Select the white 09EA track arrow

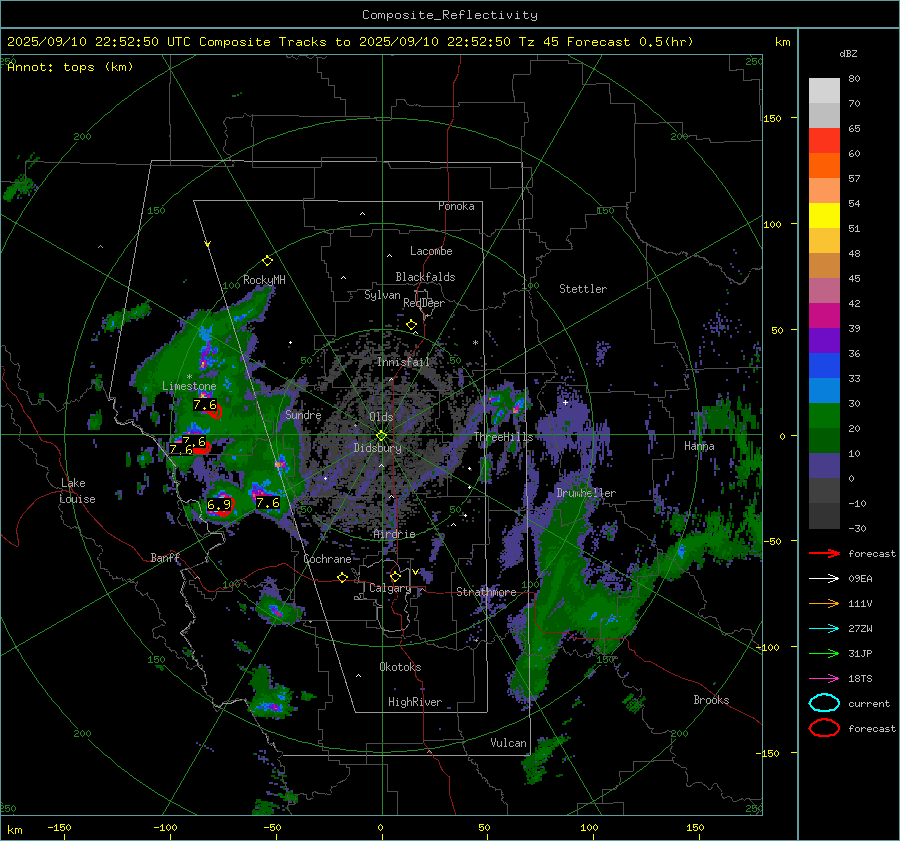pos(824,579)
